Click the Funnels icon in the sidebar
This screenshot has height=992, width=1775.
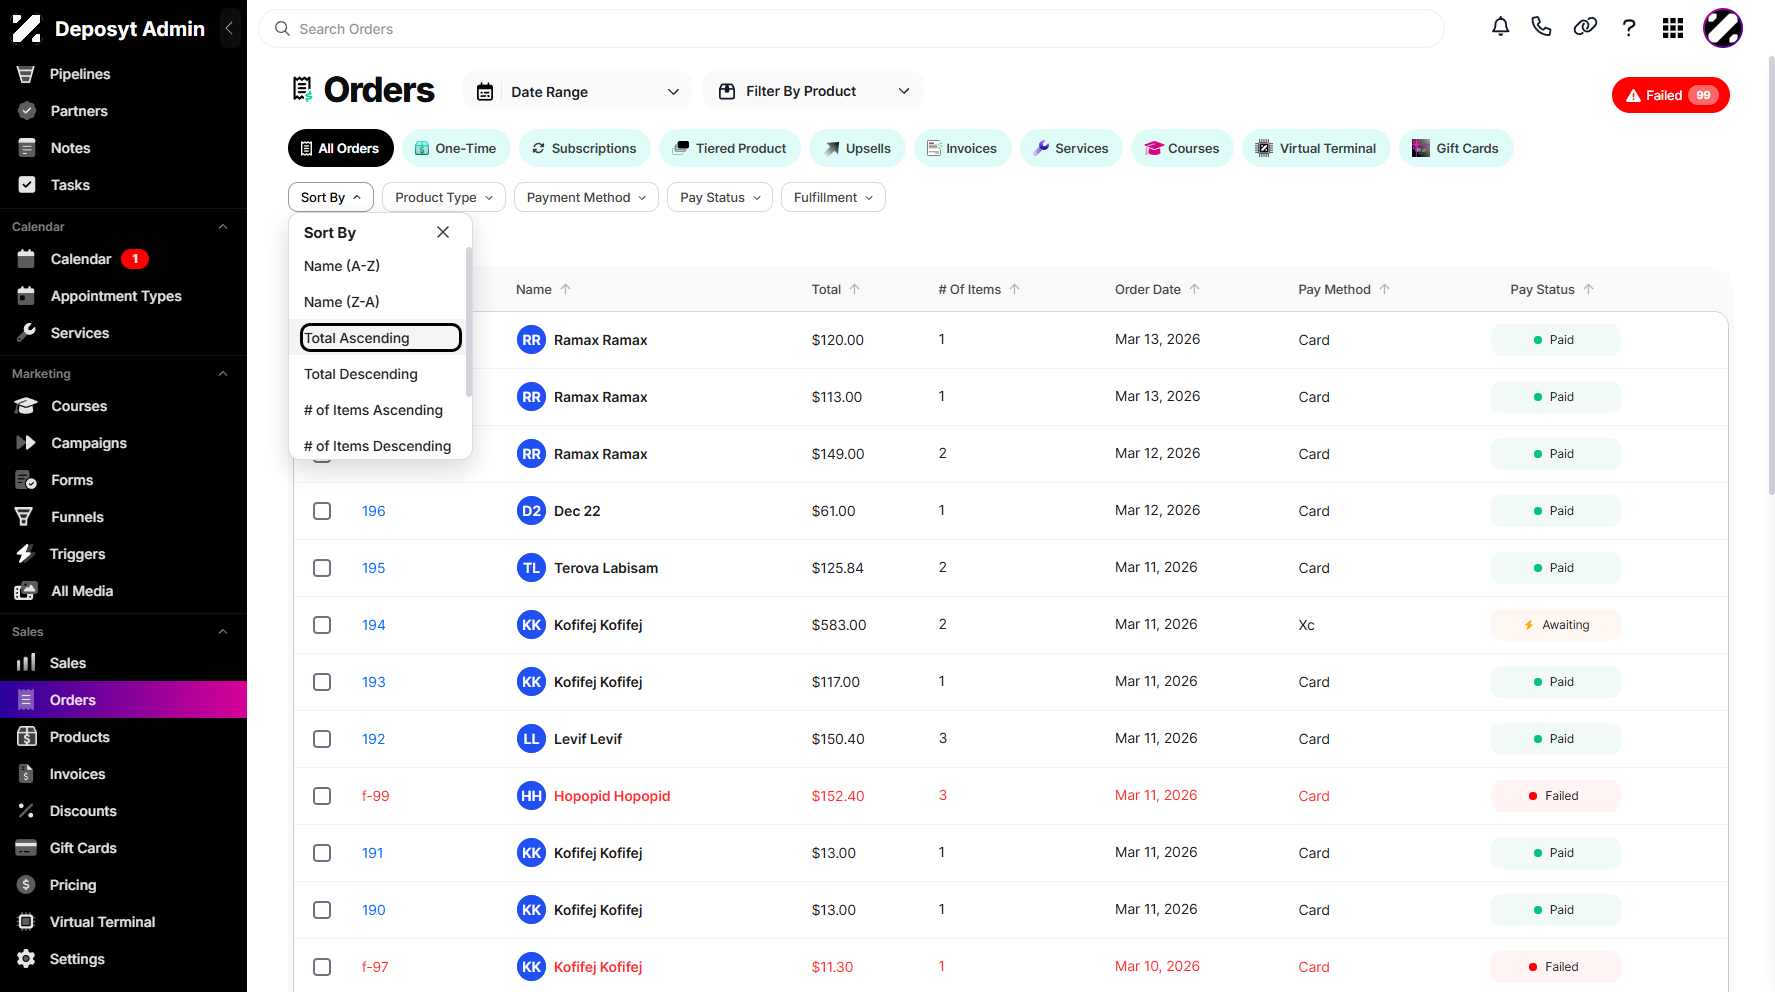[24, 517]
